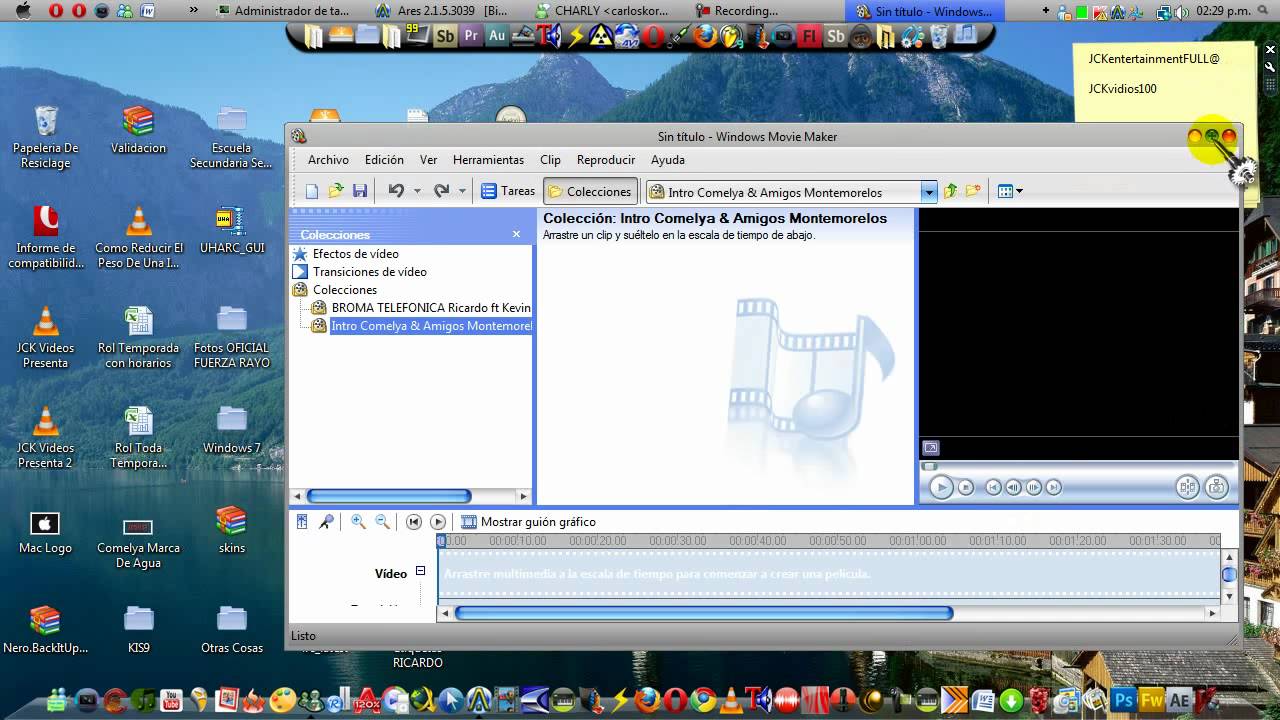Zoom in on the timeline

tap(358, 522)
